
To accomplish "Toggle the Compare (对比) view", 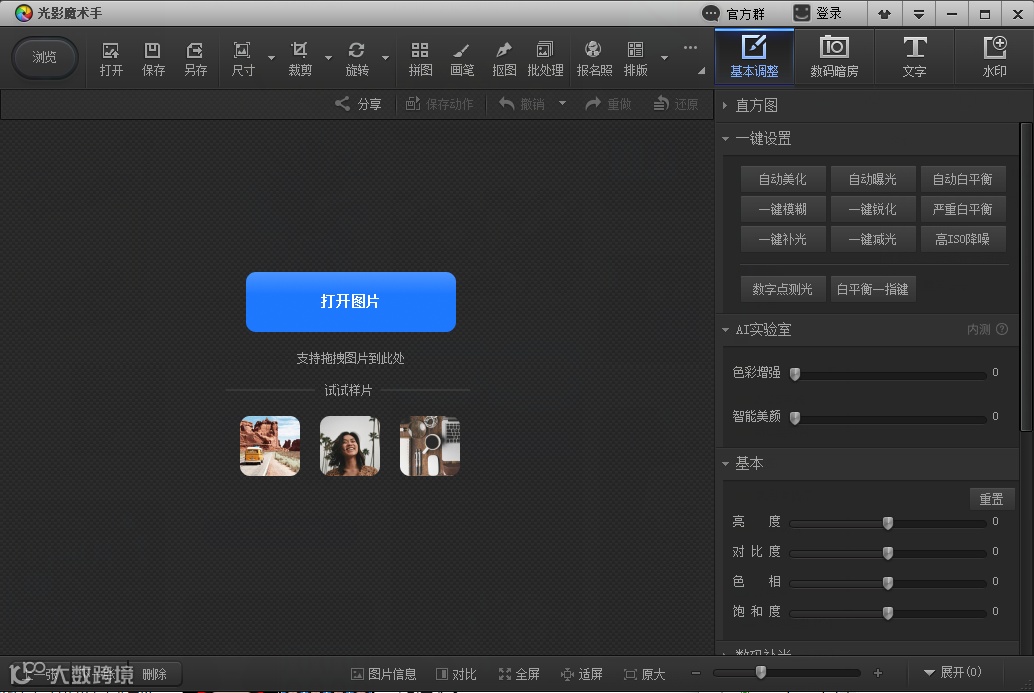I will (x=456, y=674).
